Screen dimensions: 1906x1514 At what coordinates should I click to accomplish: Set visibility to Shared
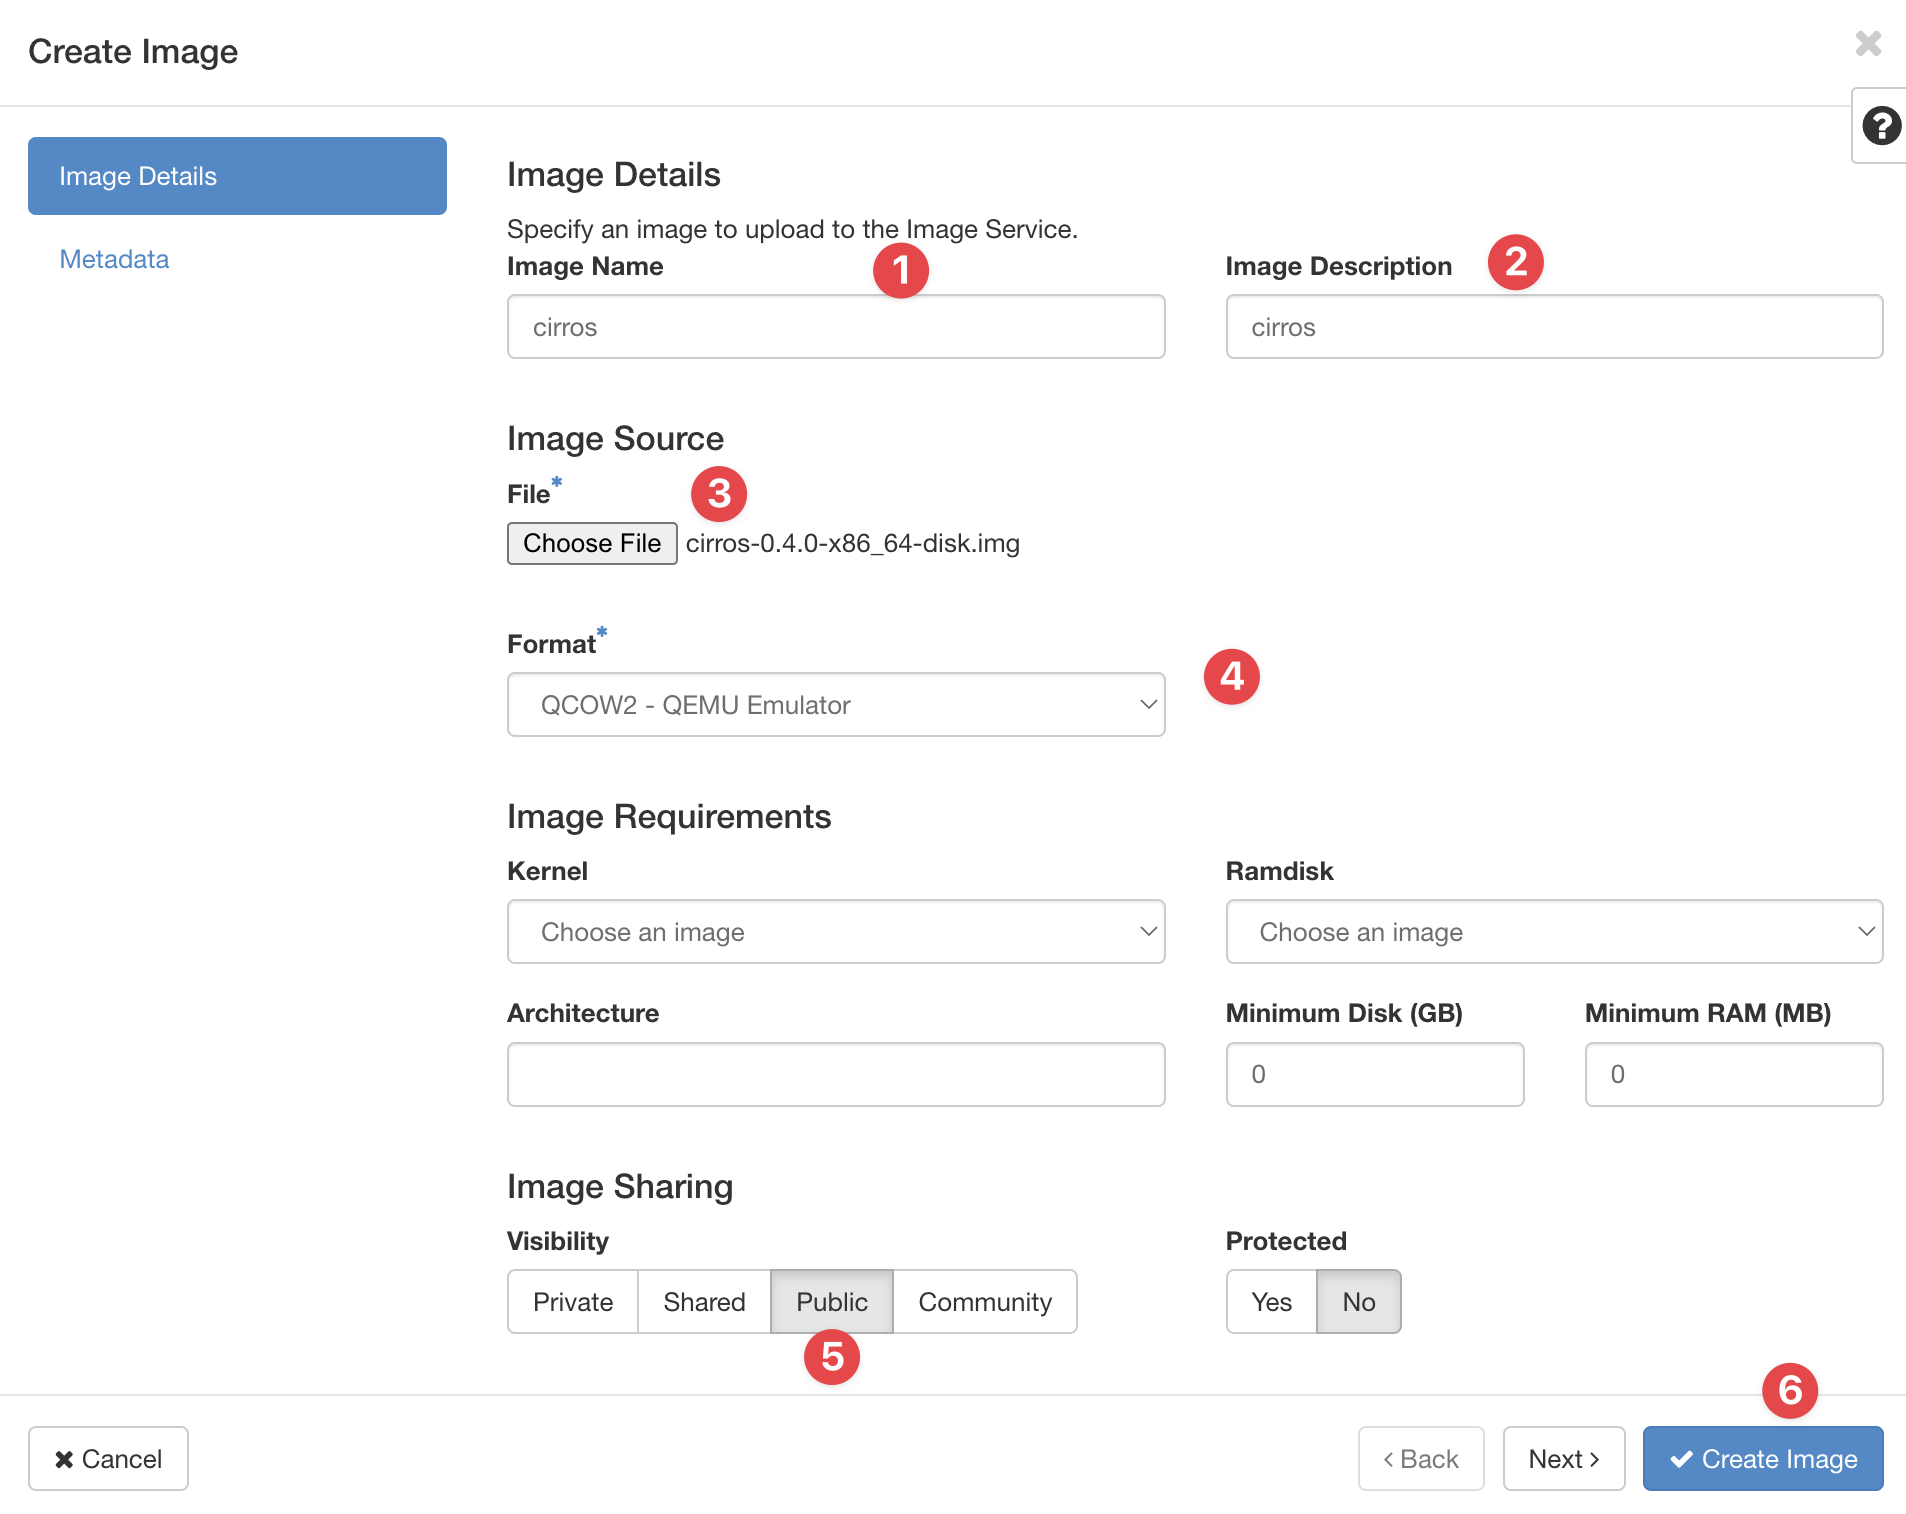(703, 1301)
